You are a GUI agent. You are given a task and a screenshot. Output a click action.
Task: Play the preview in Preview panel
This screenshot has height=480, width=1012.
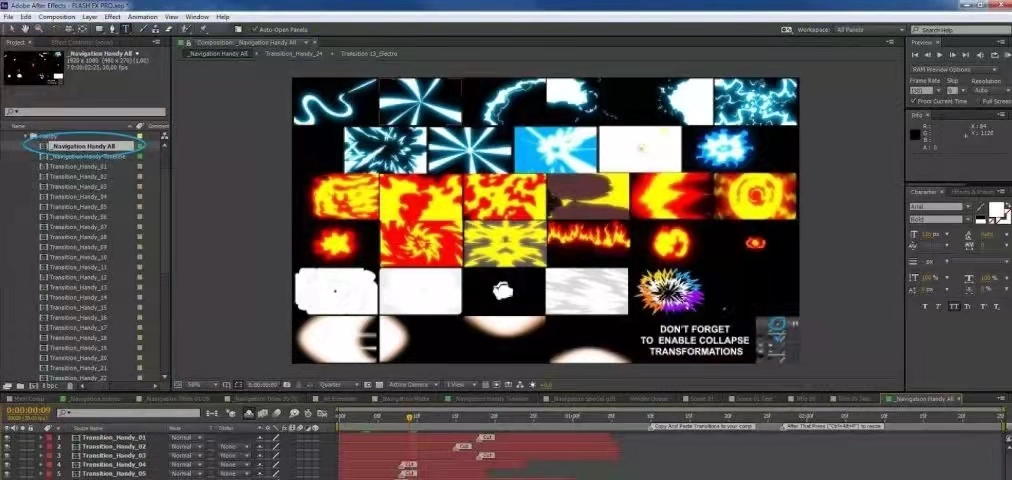pyautogui.click(x=940, y=55)
